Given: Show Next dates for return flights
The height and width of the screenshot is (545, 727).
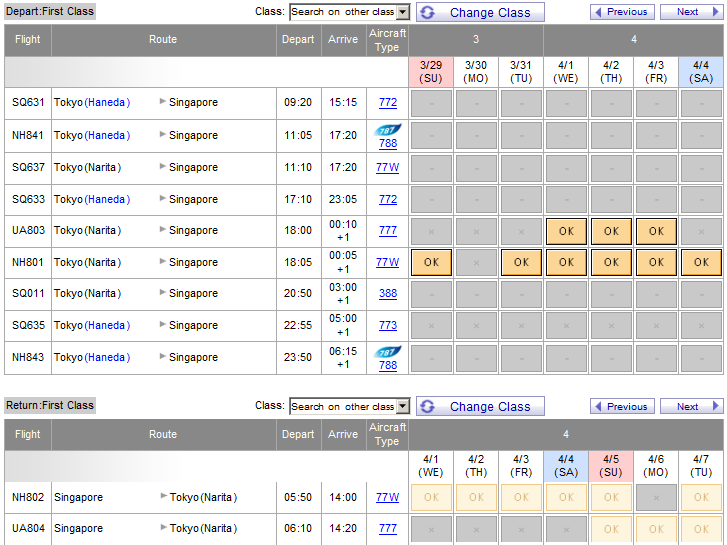Looking at the screenshot, I should click(x=693, y=406).
